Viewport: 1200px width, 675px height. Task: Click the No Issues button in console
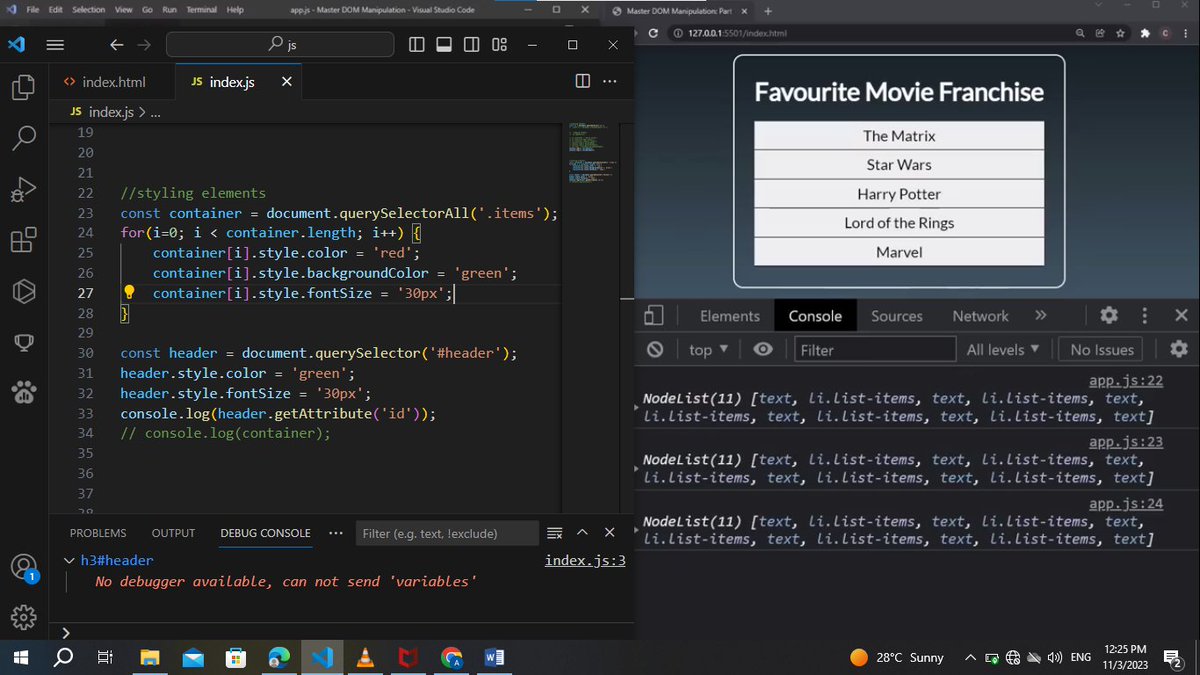[x=1102, y=349]
